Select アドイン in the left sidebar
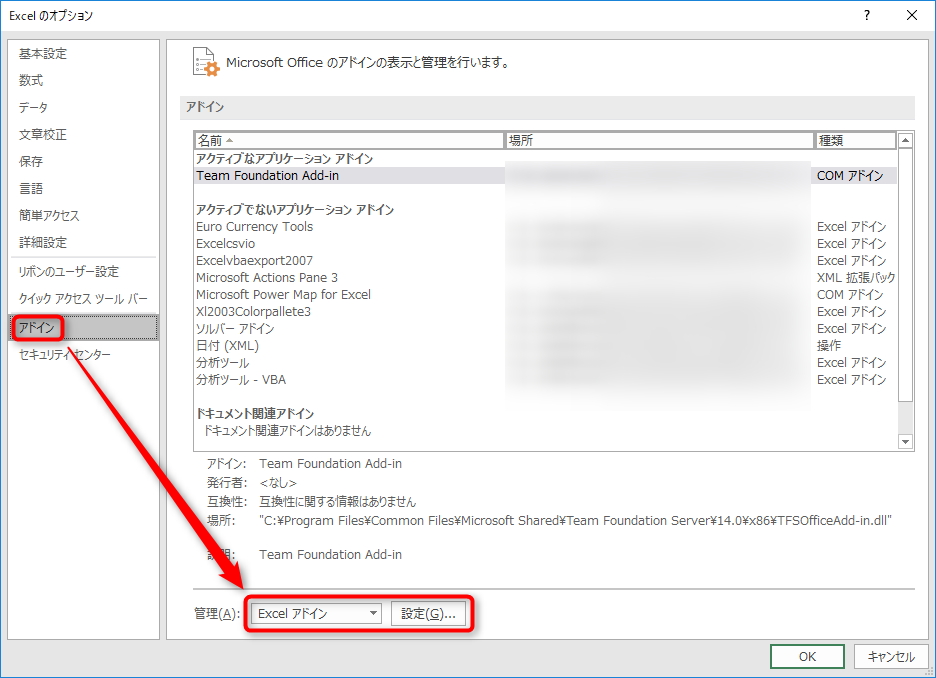This screenshot has height=678, width=936. click(36, 327)
